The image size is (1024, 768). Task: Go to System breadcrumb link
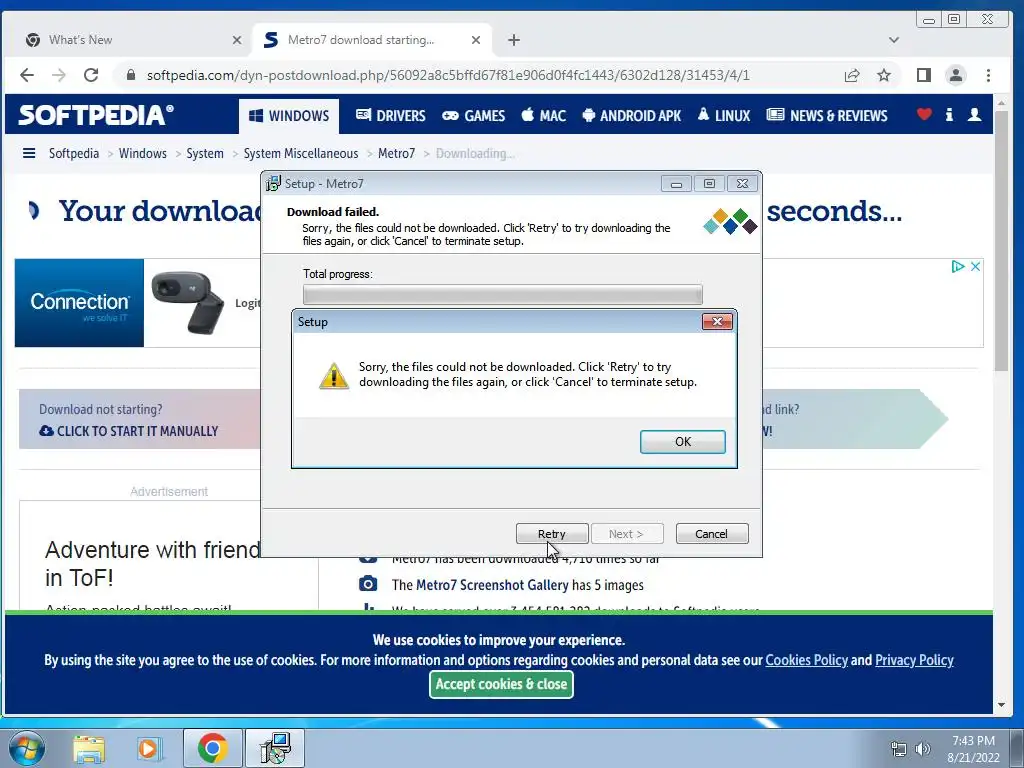point(205,153)
